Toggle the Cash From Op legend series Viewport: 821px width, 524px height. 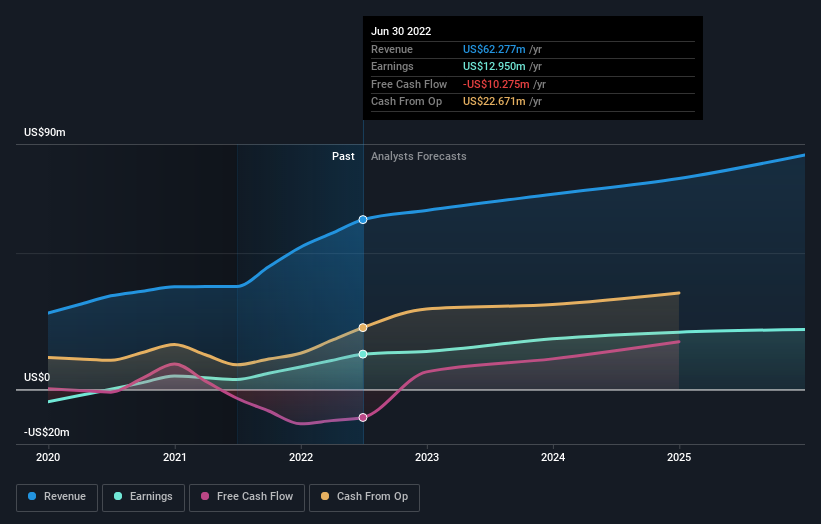coord(364,497)
